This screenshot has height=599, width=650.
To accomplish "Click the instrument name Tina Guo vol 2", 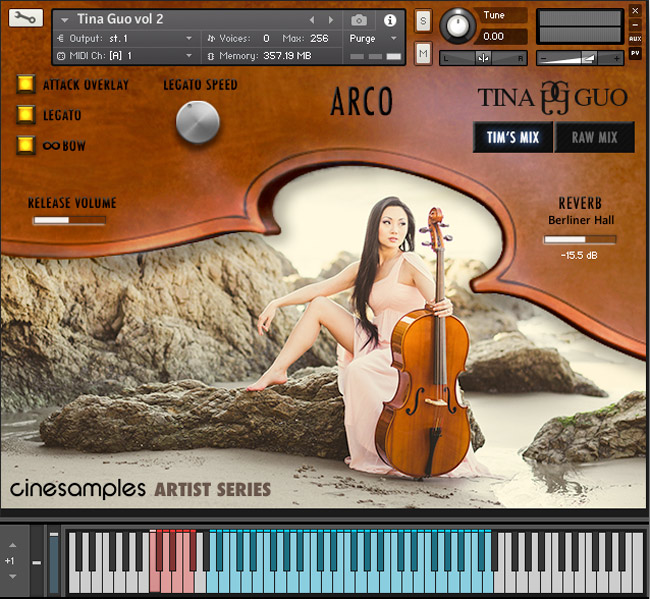I will [120, 19].
